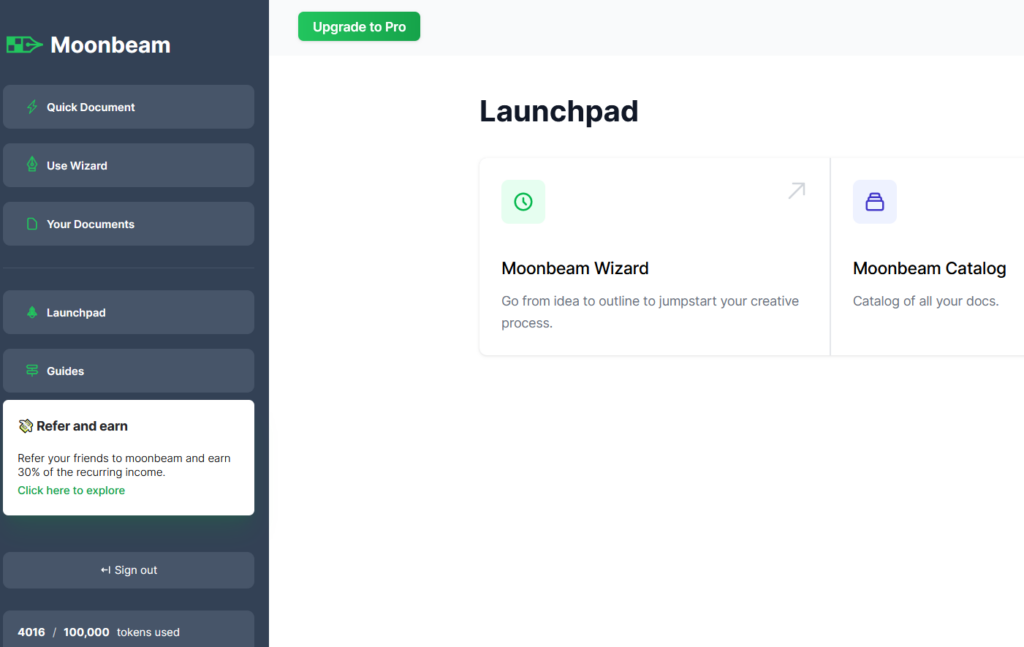Click the Sign out button
This screenshot has width=1024, height=647.
(129, 570)
